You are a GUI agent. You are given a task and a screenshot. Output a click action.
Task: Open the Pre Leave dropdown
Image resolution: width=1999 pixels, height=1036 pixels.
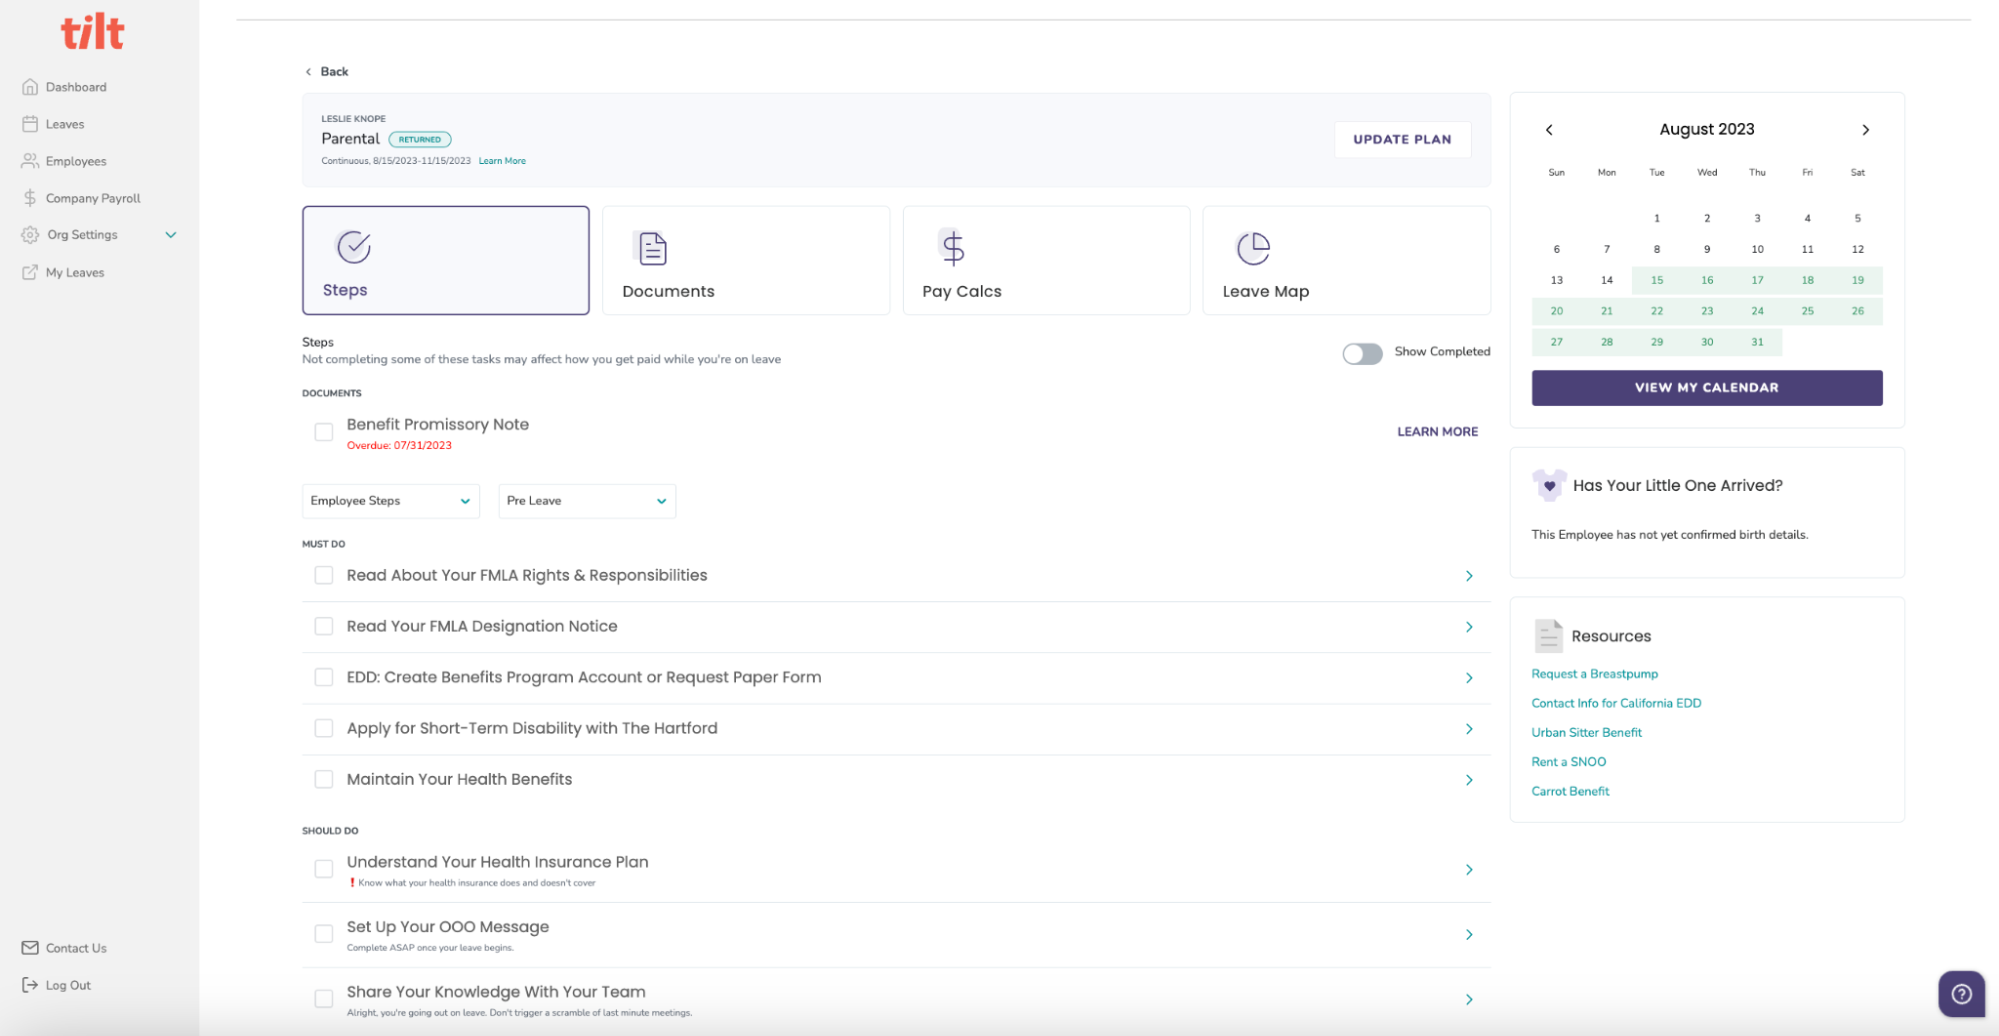(x=586, y=501)
